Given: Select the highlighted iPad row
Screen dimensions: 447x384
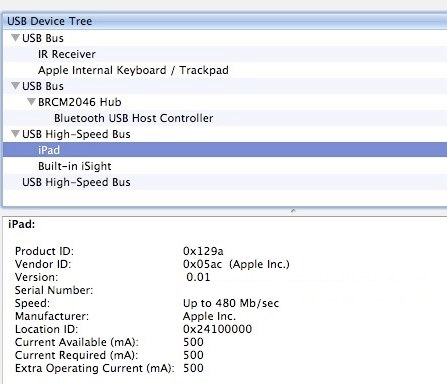Looking at the screenshot, I should pyautogui.click(x=225, y=150).
